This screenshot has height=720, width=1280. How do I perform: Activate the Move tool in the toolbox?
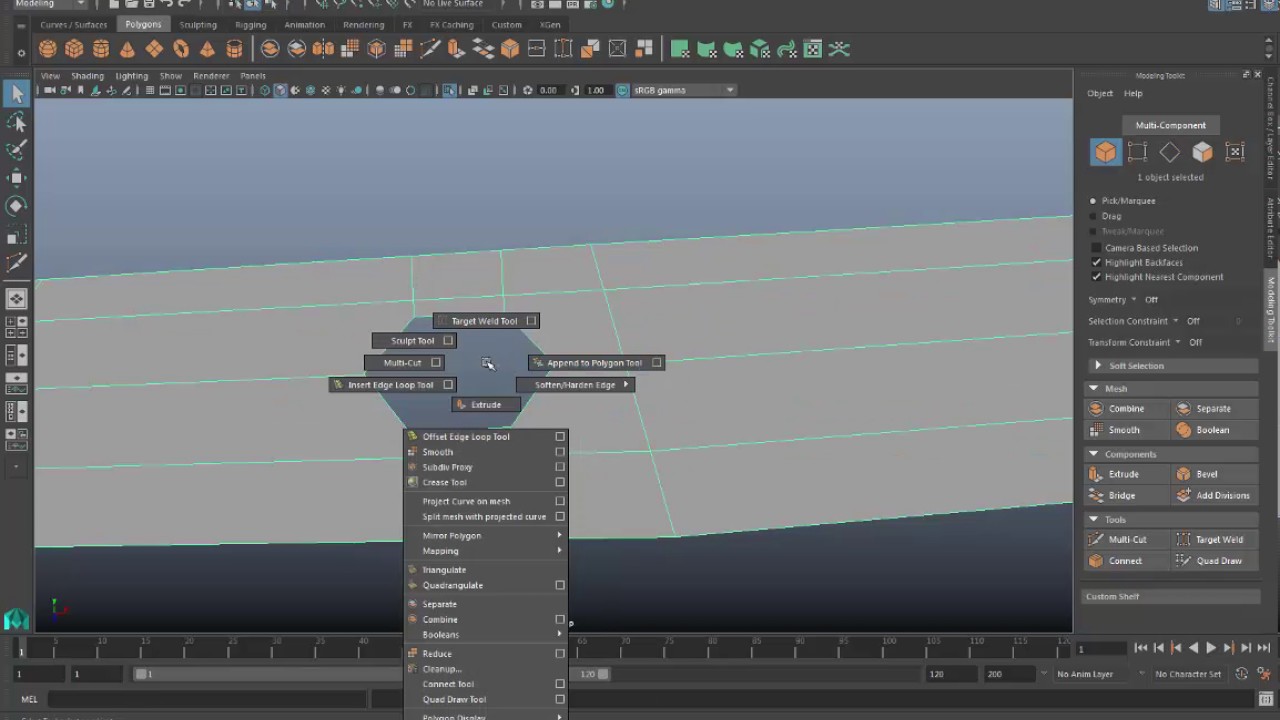16,178
